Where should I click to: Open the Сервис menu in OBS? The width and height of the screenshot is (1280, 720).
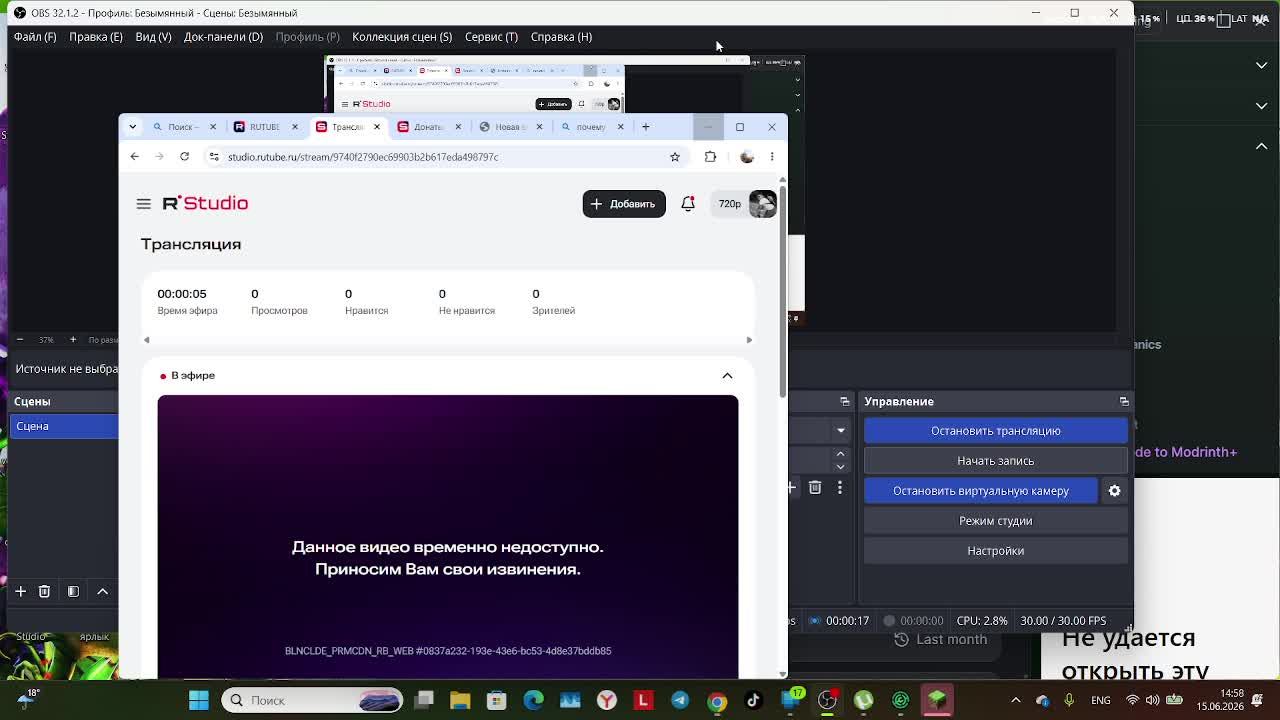491,37
